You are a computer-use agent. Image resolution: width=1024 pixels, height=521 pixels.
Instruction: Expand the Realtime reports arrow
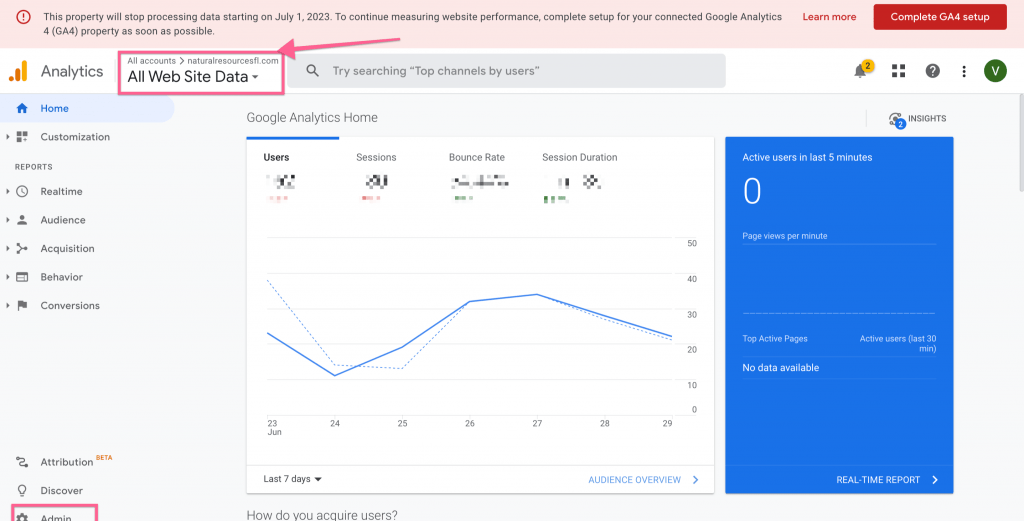7,191
